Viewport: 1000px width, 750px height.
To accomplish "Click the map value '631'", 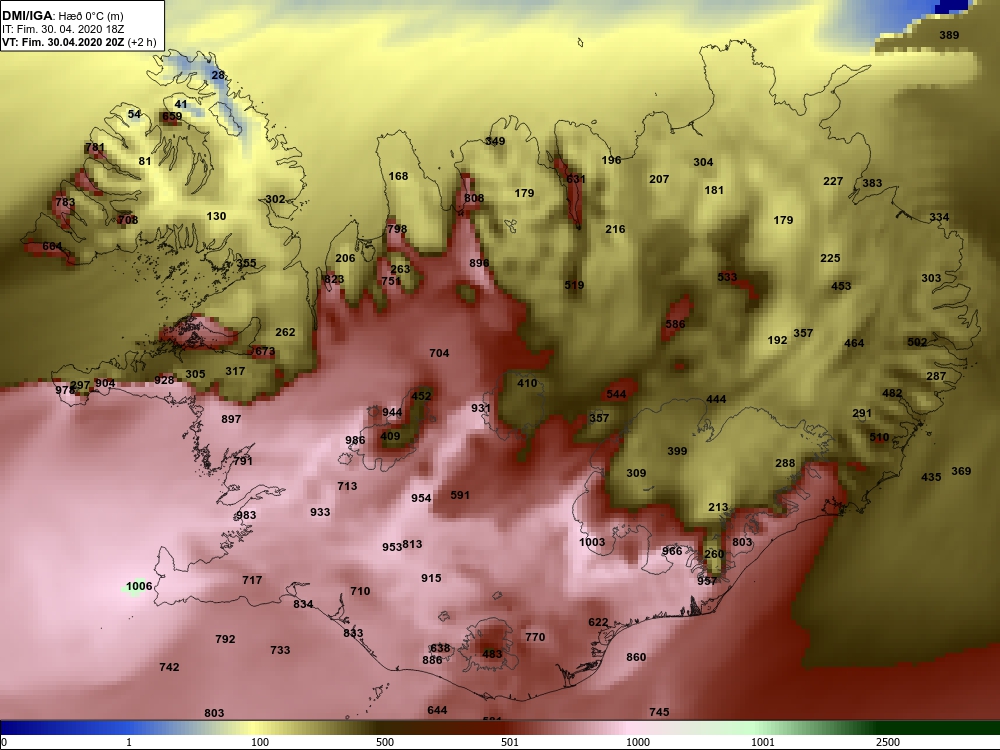I will (575, 179).
